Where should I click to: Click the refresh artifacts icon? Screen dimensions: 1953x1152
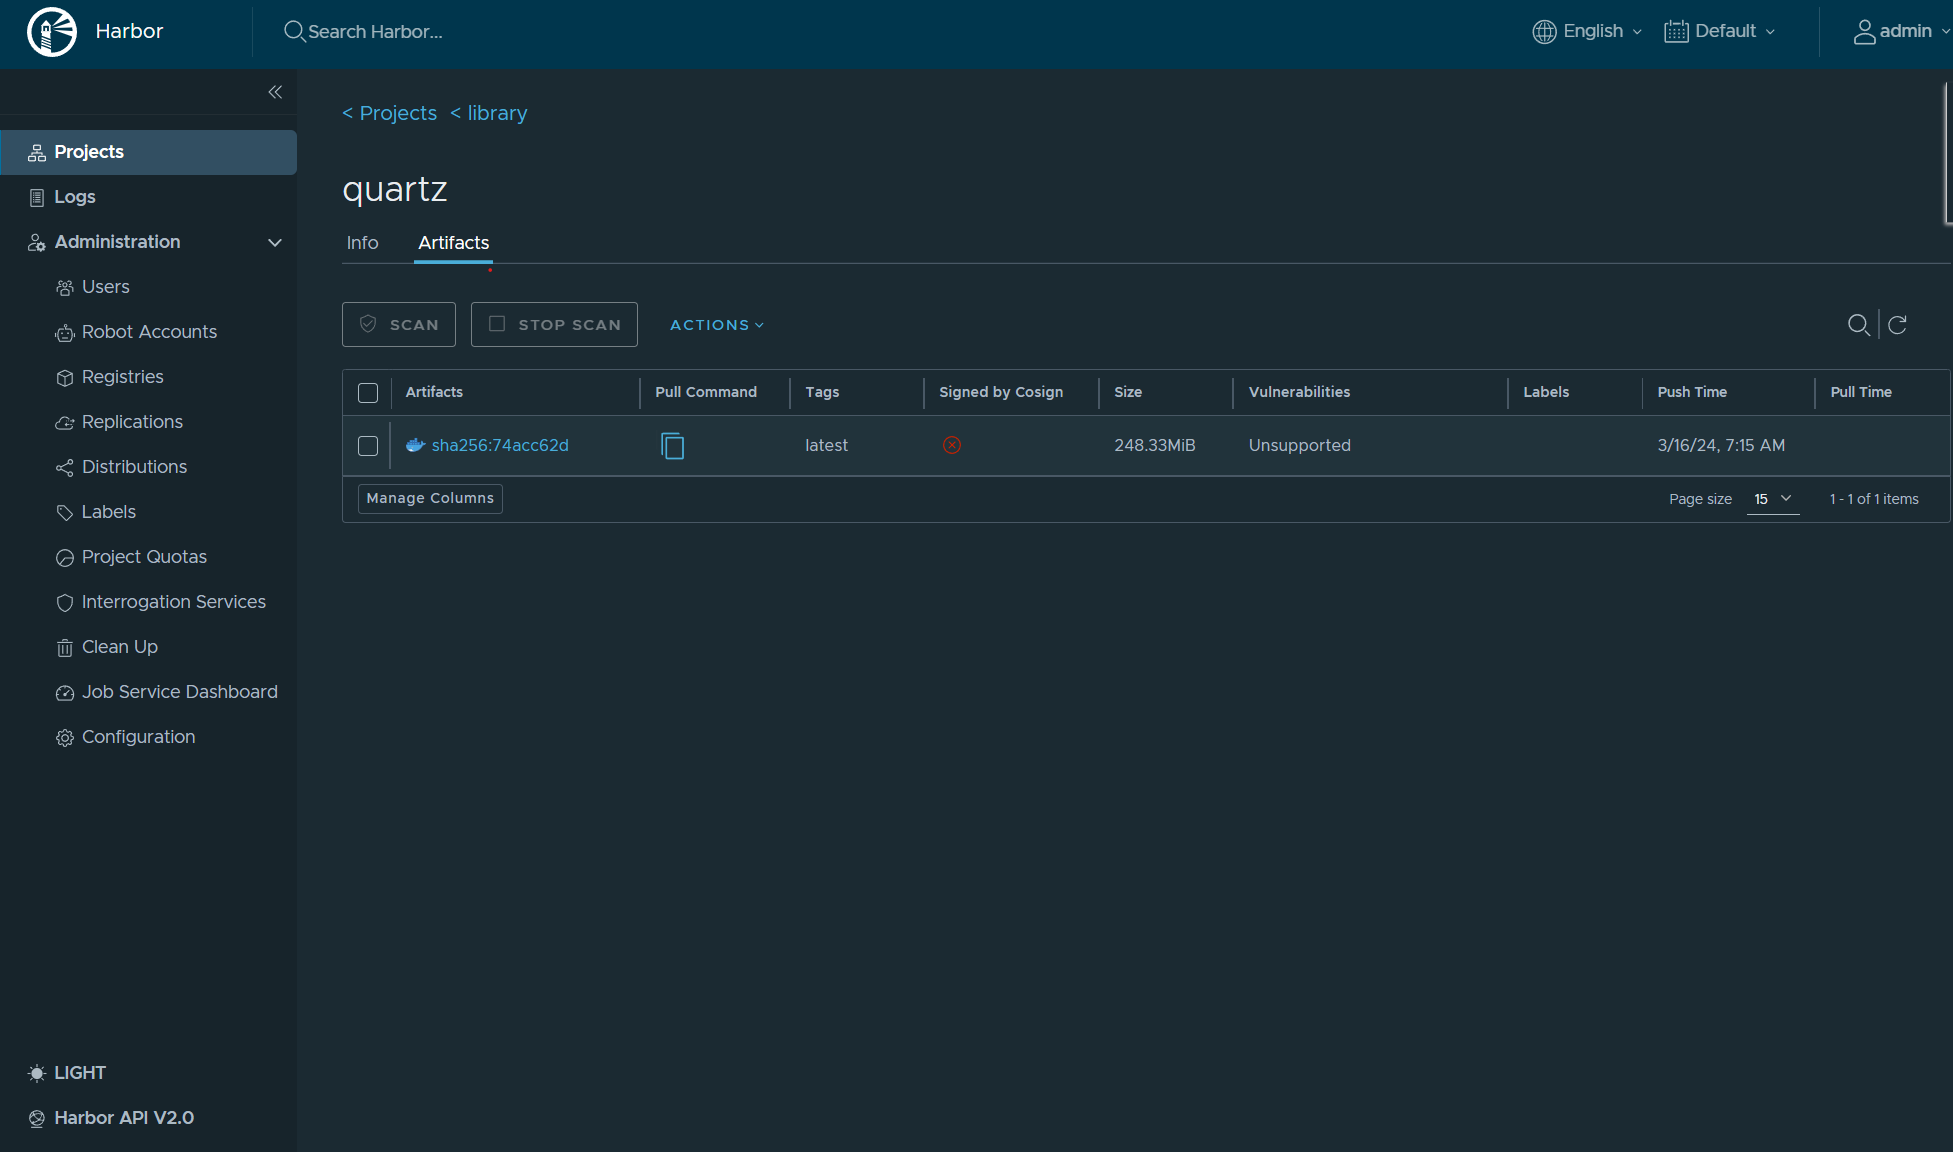1897,325
